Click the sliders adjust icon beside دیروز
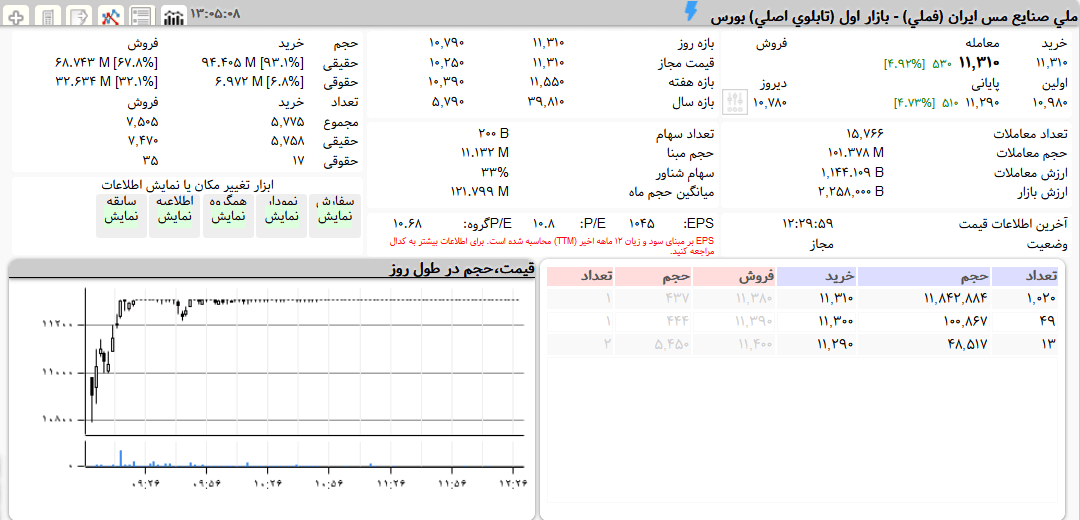Screen dimensions: 1080x520 736,102
